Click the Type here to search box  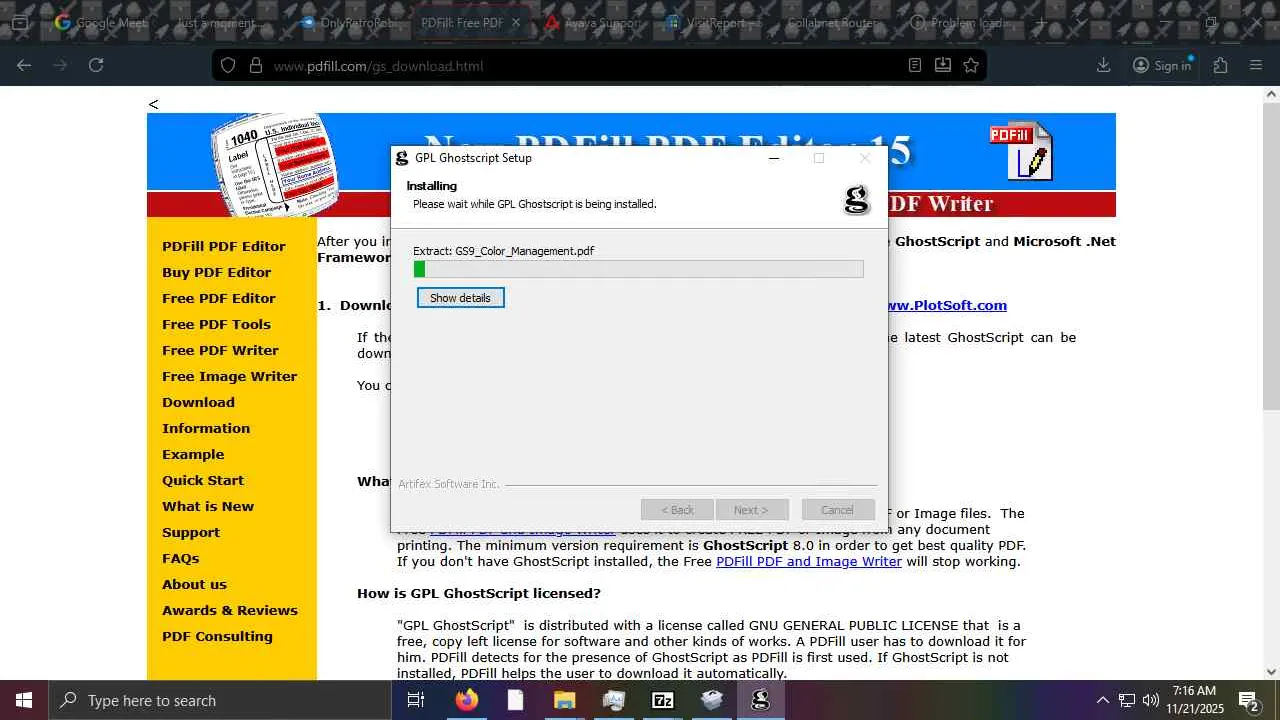(219, 700)
